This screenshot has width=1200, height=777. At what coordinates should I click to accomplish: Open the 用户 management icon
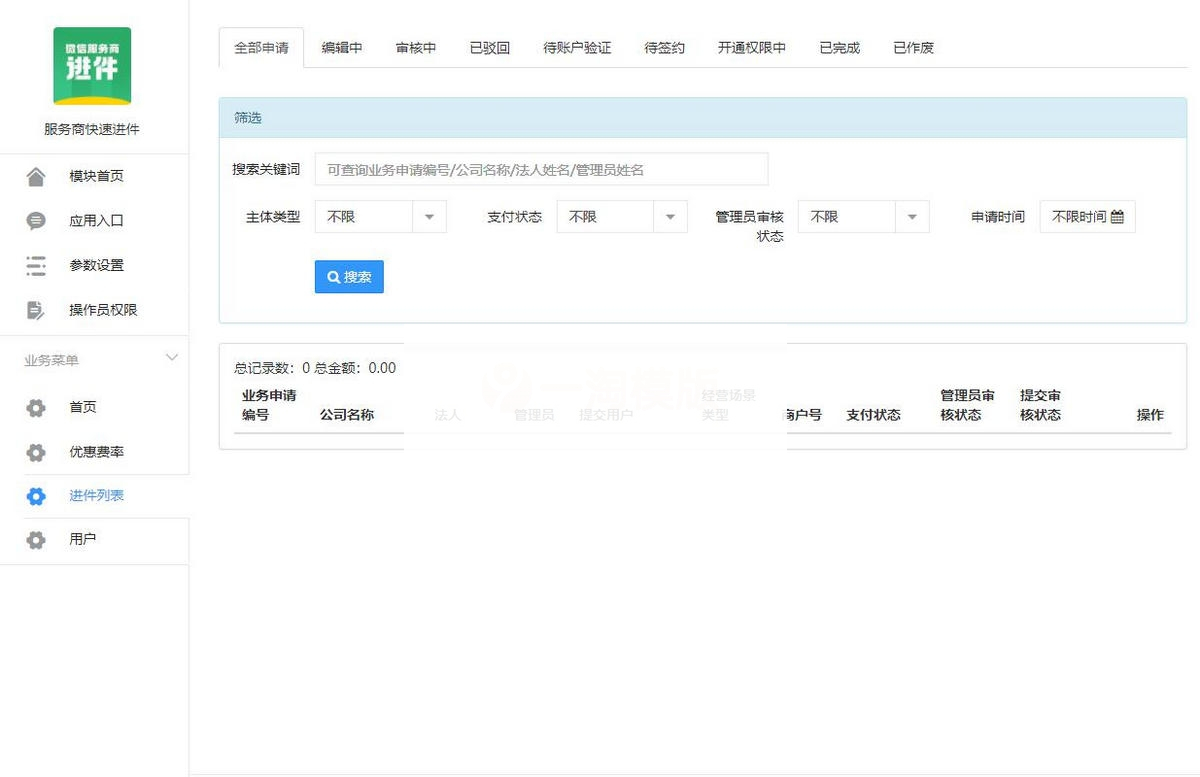[36, 539]
